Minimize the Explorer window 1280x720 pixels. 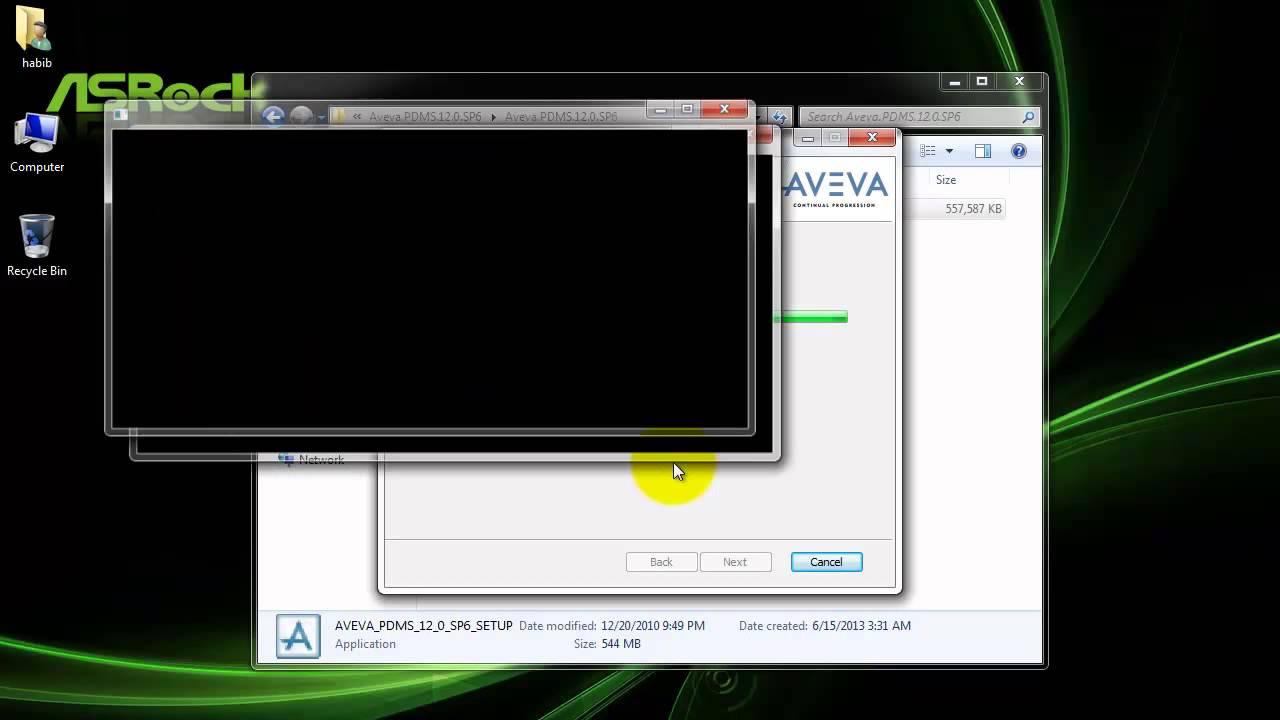pos(955,83)
